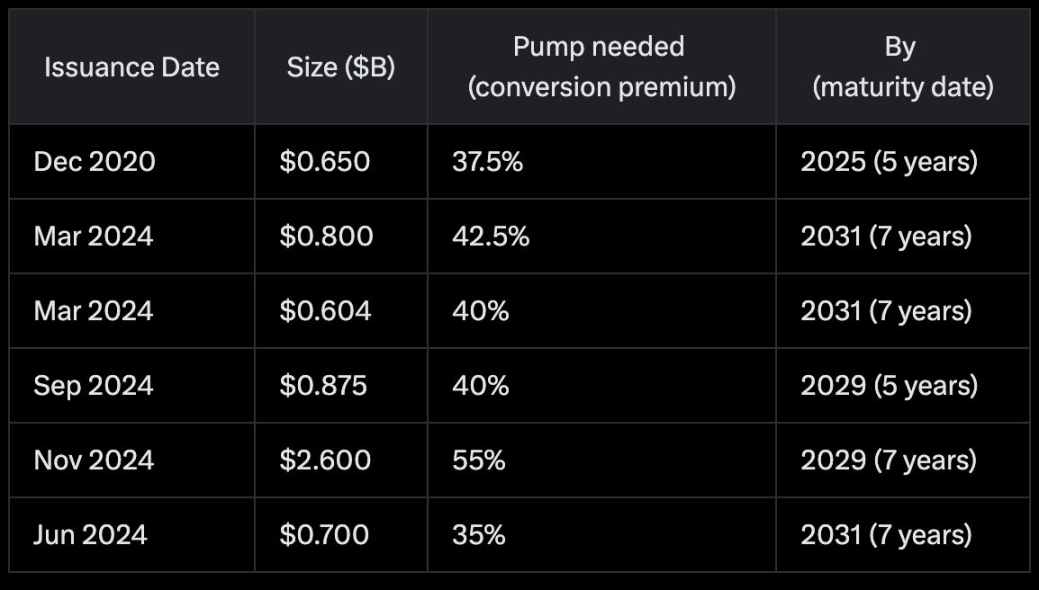Click the 2025 (5 years) maturity cell

[889, 162]
